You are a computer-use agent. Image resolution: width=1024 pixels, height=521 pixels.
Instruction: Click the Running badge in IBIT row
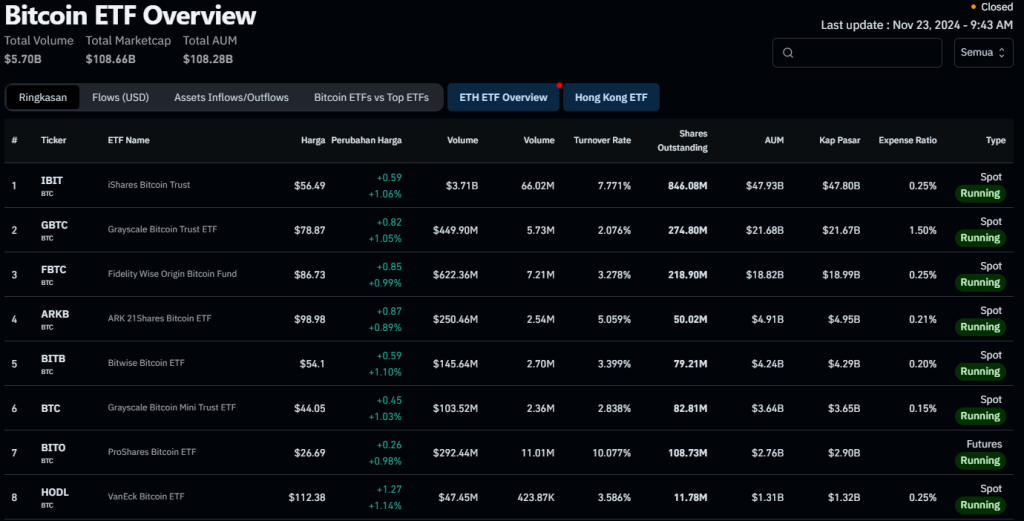(x=980, y=193)
